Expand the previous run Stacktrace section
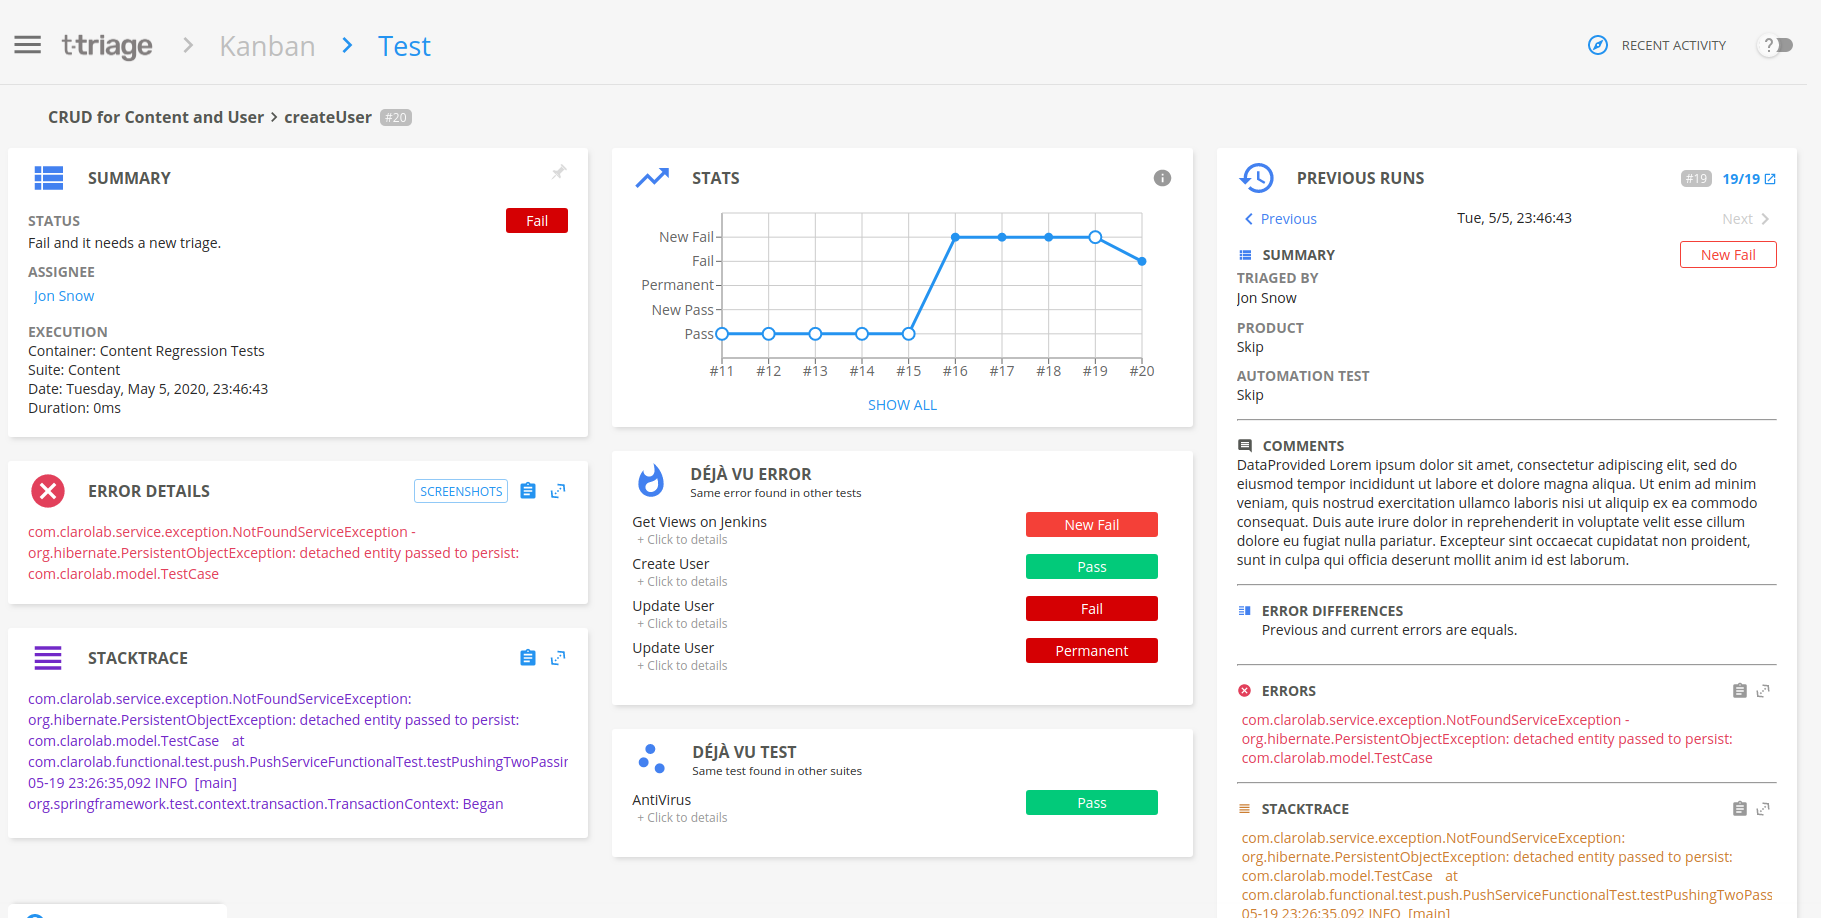Viewport: 1821px width, 918px height. 1763,809
